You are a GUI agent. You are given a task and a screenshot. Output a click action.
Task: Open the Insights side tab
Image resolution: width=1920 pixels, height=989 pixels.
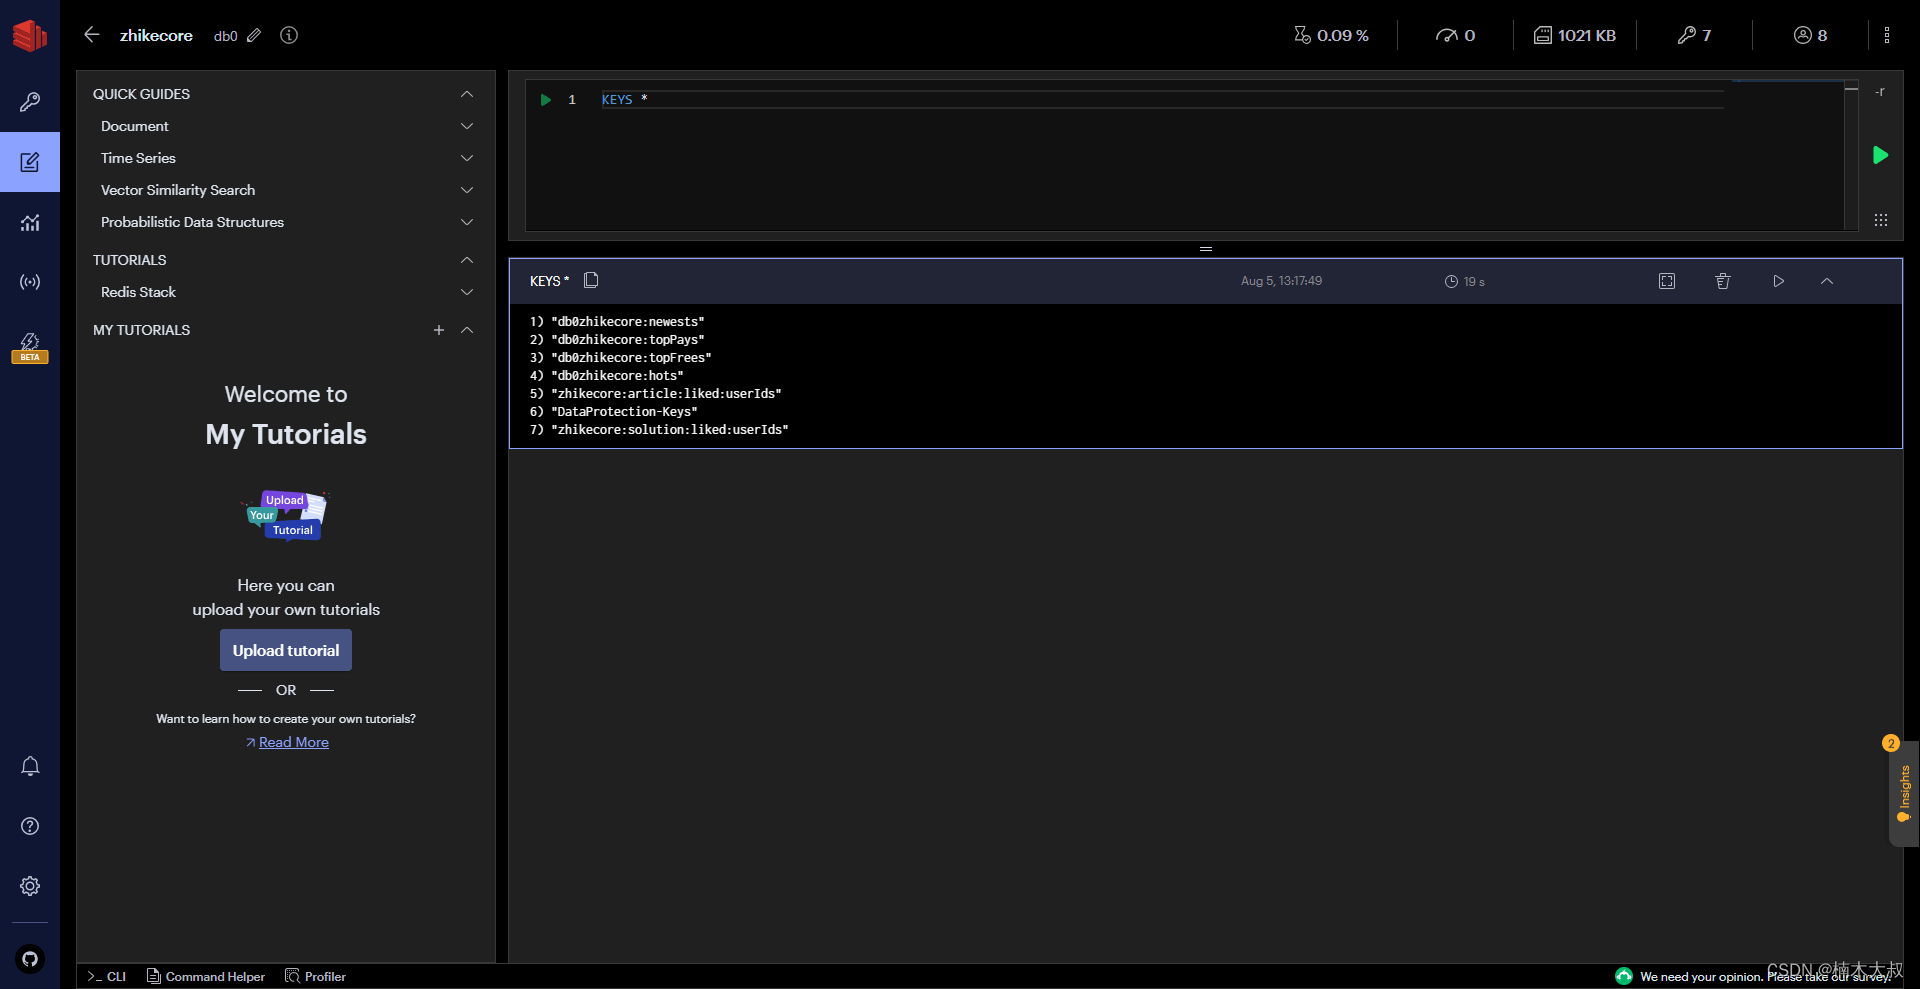[1904, 793]
